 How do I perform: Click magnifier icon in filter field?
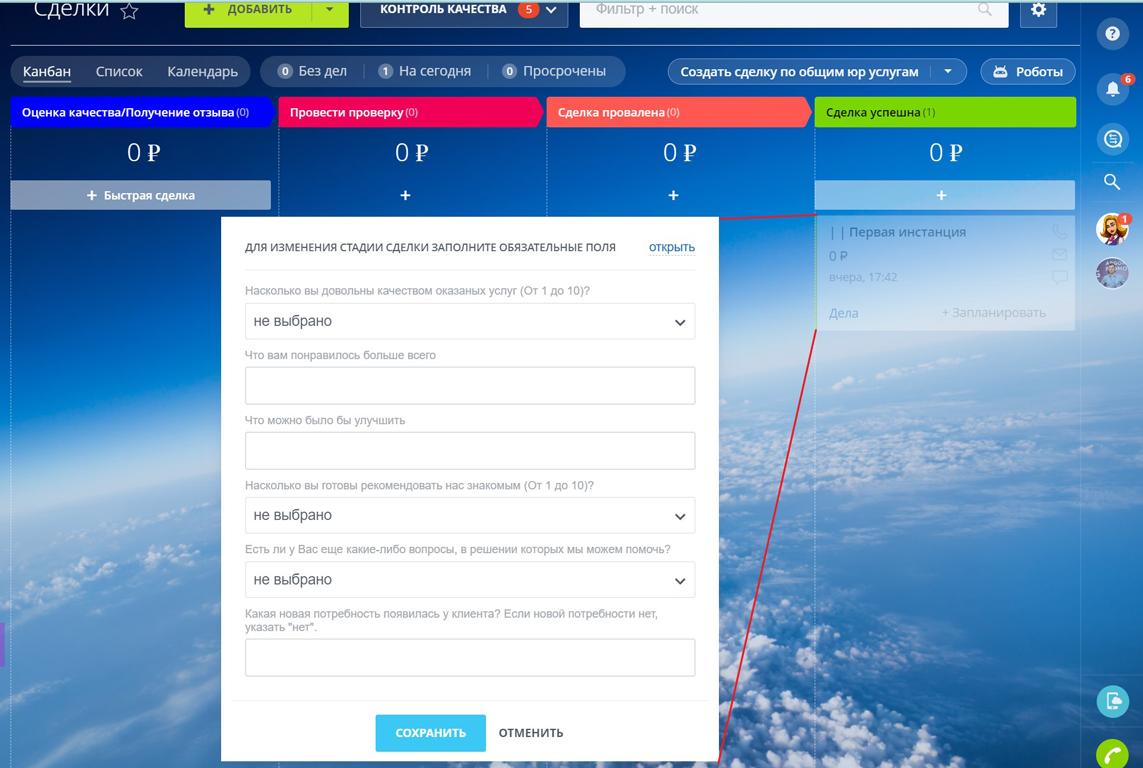(x=984, y=9)
